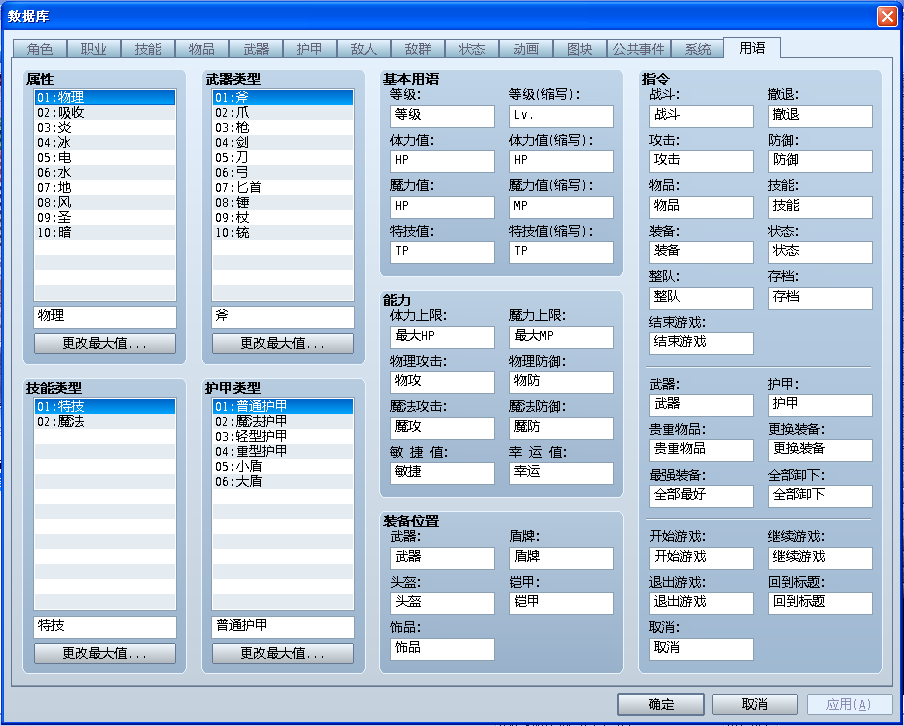Select skill type 02:魔法
This screenshot has width=904, height=726.
coord(105,422)
